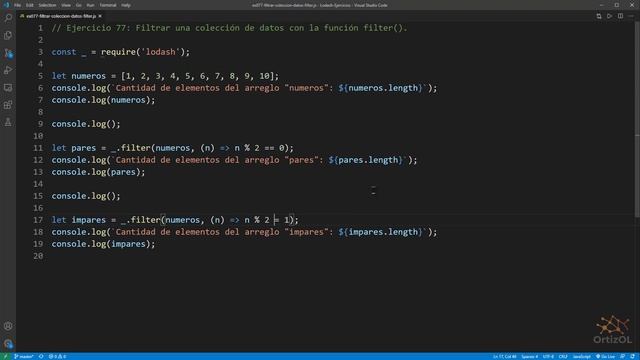Change file encoding UTF-8
The height and width of the screenshot is (360, 640).
pyautogui.click(x=548, y=356)
